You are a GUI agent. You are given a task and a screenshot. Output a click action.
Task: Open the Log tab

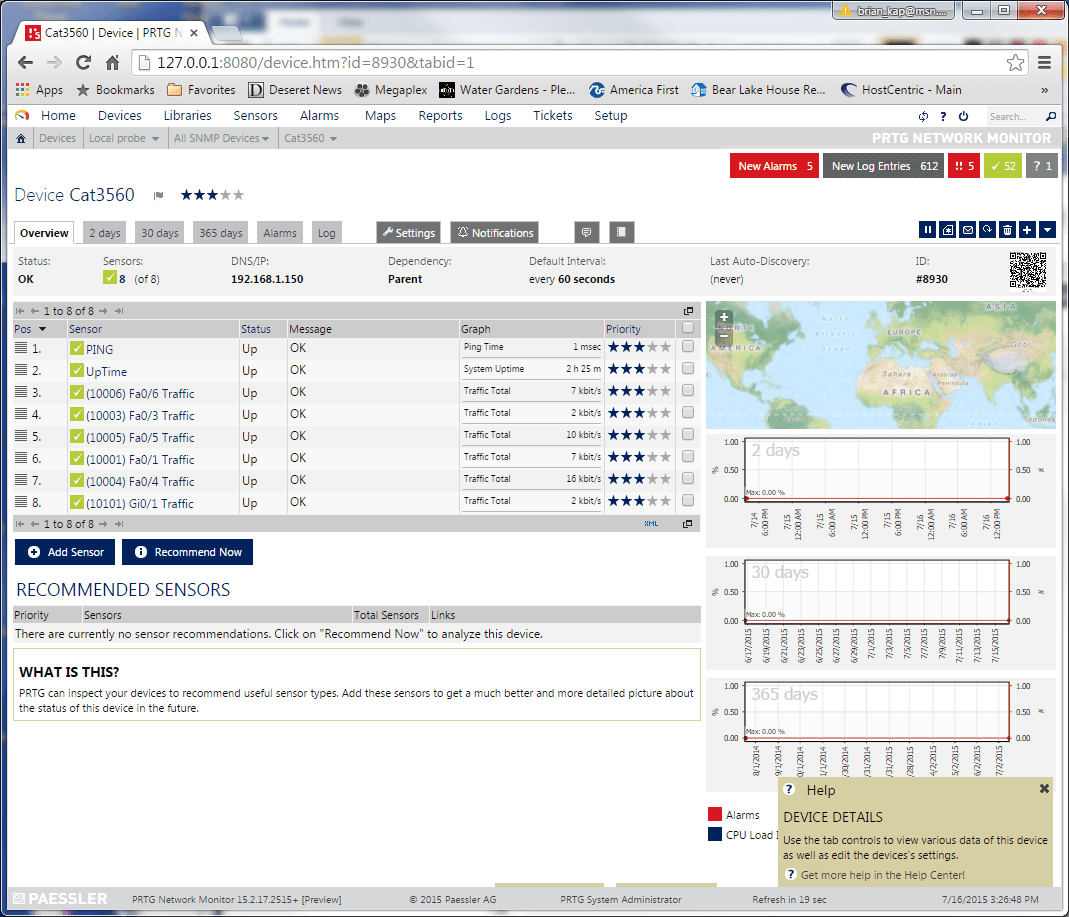tap(327, 232)
